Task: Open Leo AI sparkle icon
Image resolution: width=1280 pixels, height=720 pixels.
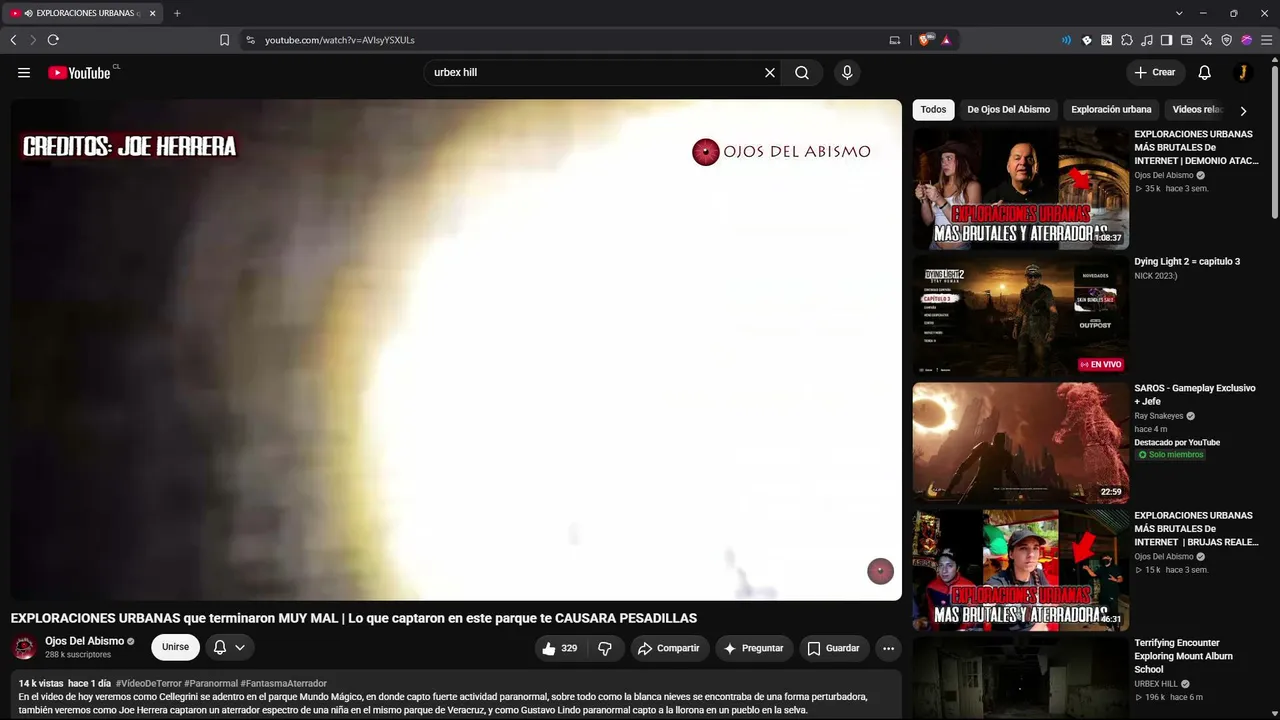Action: click(x=1207, y=40)
